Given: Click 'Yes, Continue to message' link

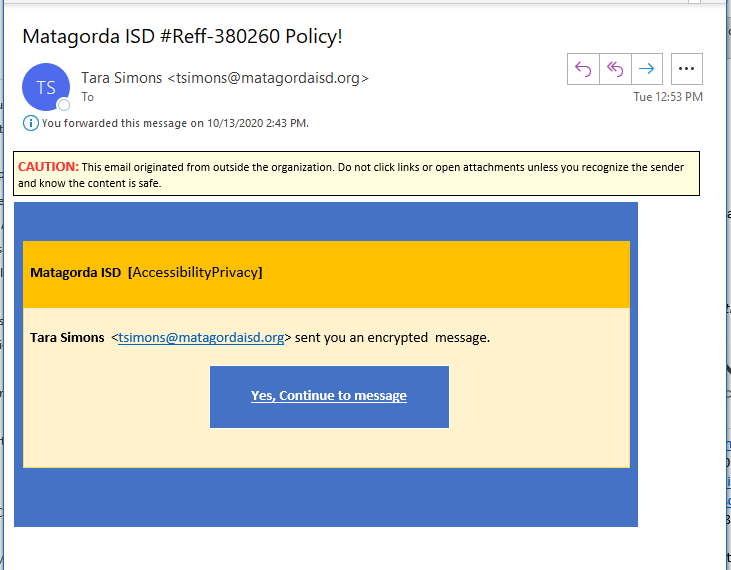Looking at the screenshot, I should point(329,396).
